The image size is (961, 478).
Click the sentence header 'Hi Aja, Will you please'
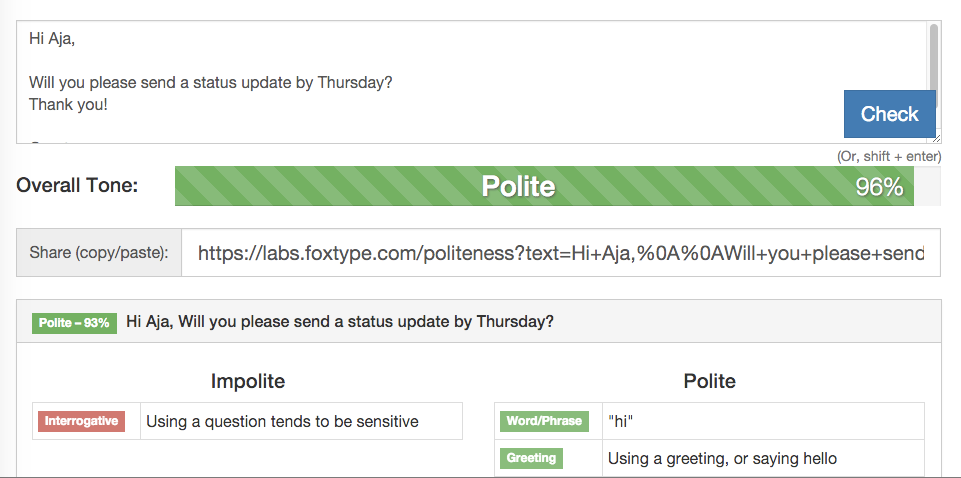click(x=340, y=322)
